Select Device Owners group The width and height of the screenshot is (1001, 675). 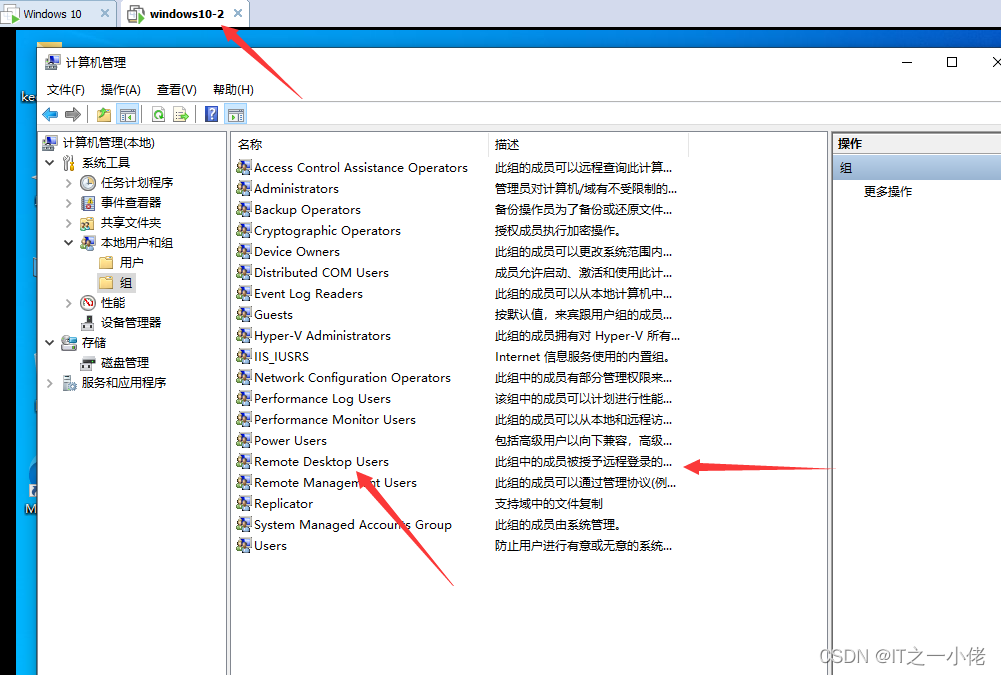pyautogui.click(x=297, y=252)
